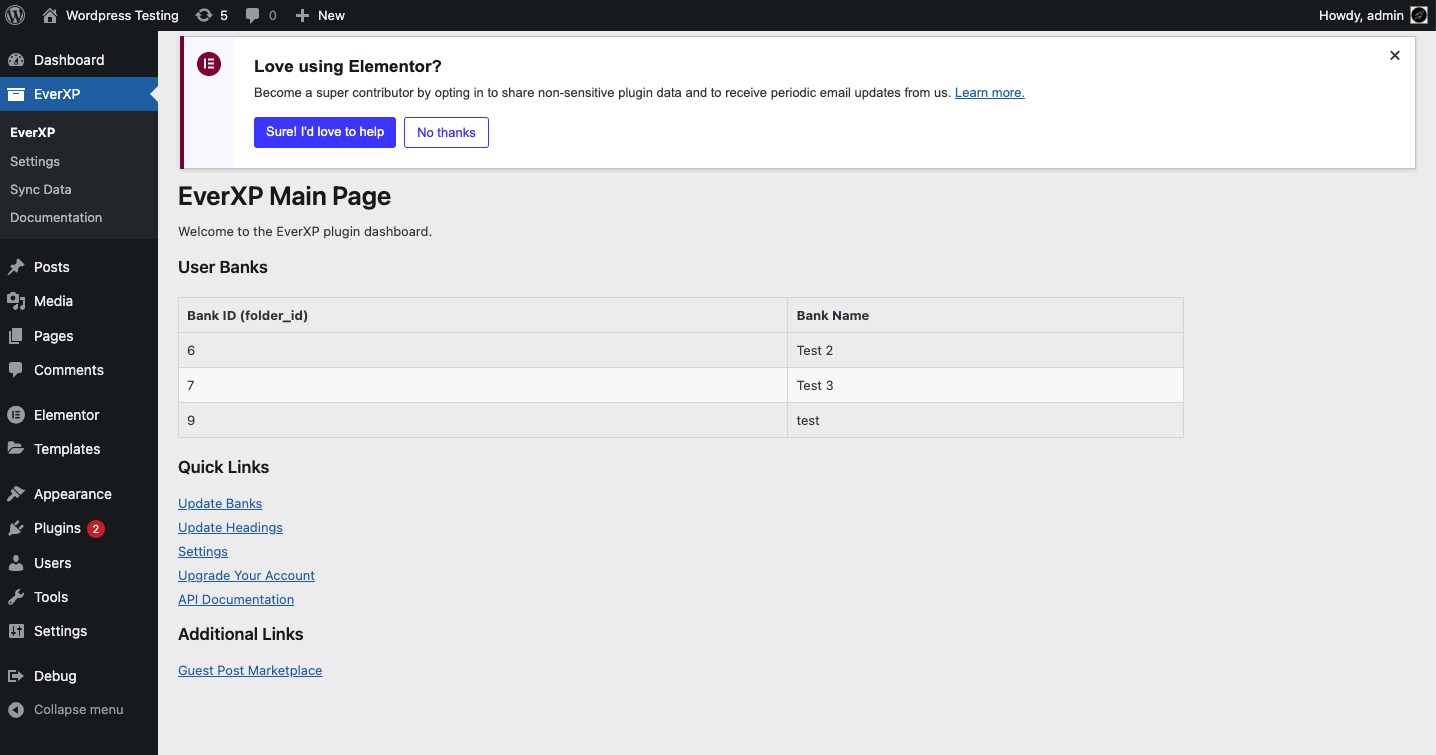Click the Bank ID cell showing 9
1436x755 pixels.
[483, 420]
